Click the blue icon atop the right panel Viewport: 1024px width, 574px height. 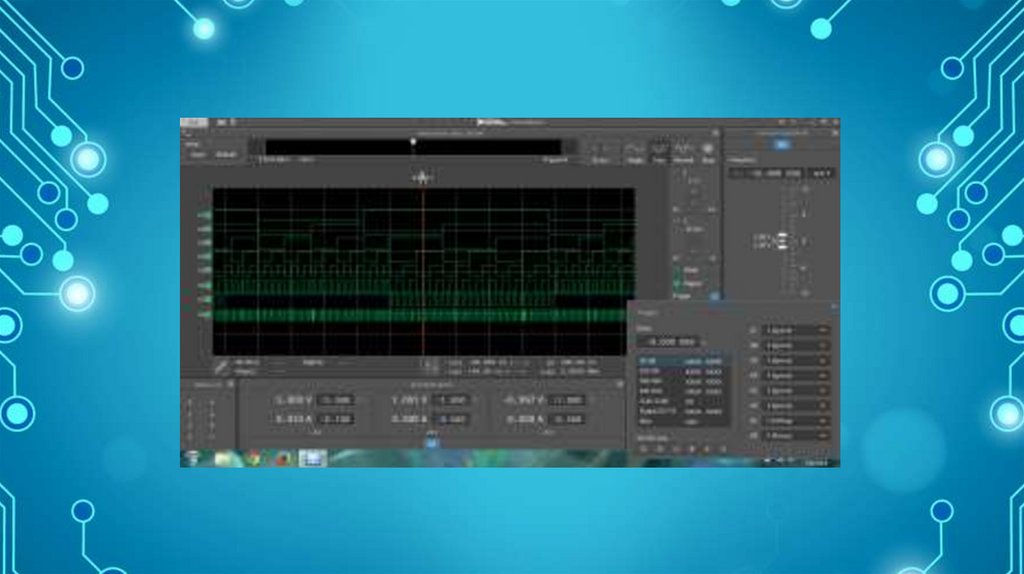[x=782, y=145]
